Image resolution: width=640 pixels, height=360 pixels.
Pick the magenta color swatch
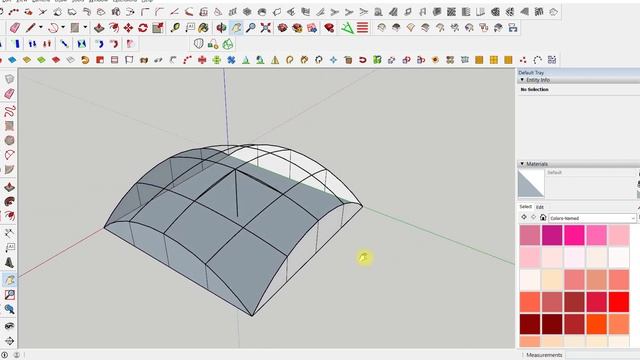point(552,235)
